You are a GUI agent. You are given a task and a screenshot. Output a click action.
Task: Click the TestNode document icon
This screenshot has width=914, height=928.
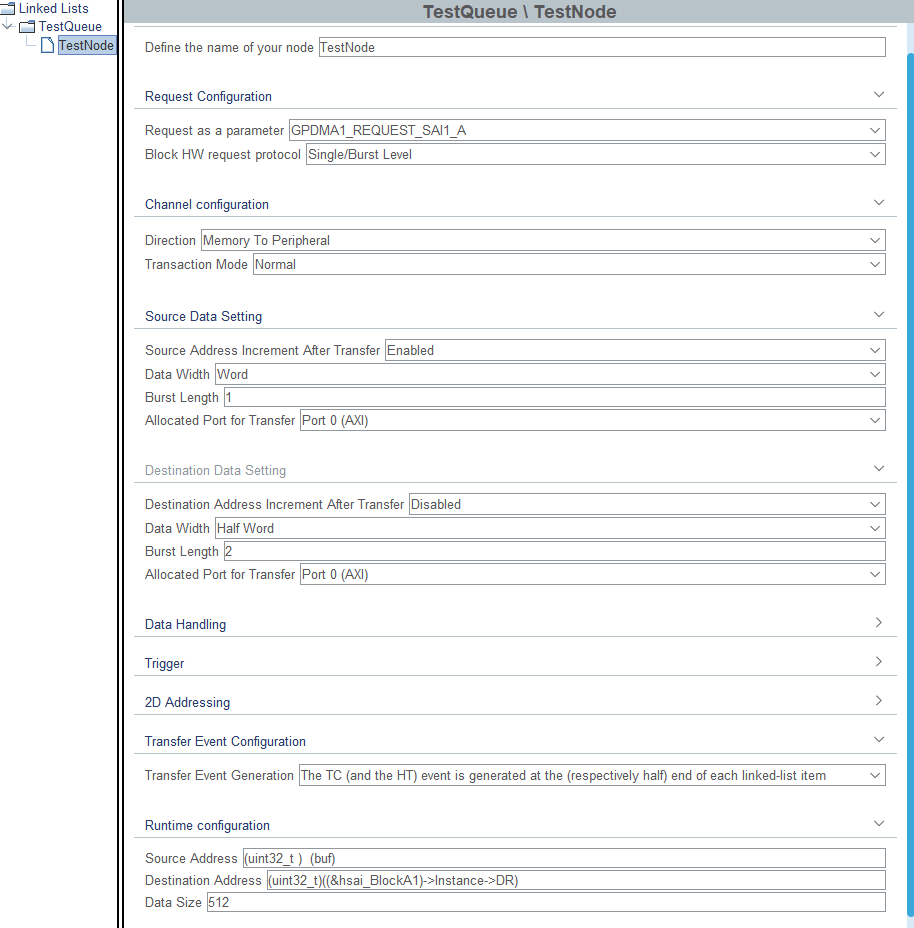(x=47, y=45)
